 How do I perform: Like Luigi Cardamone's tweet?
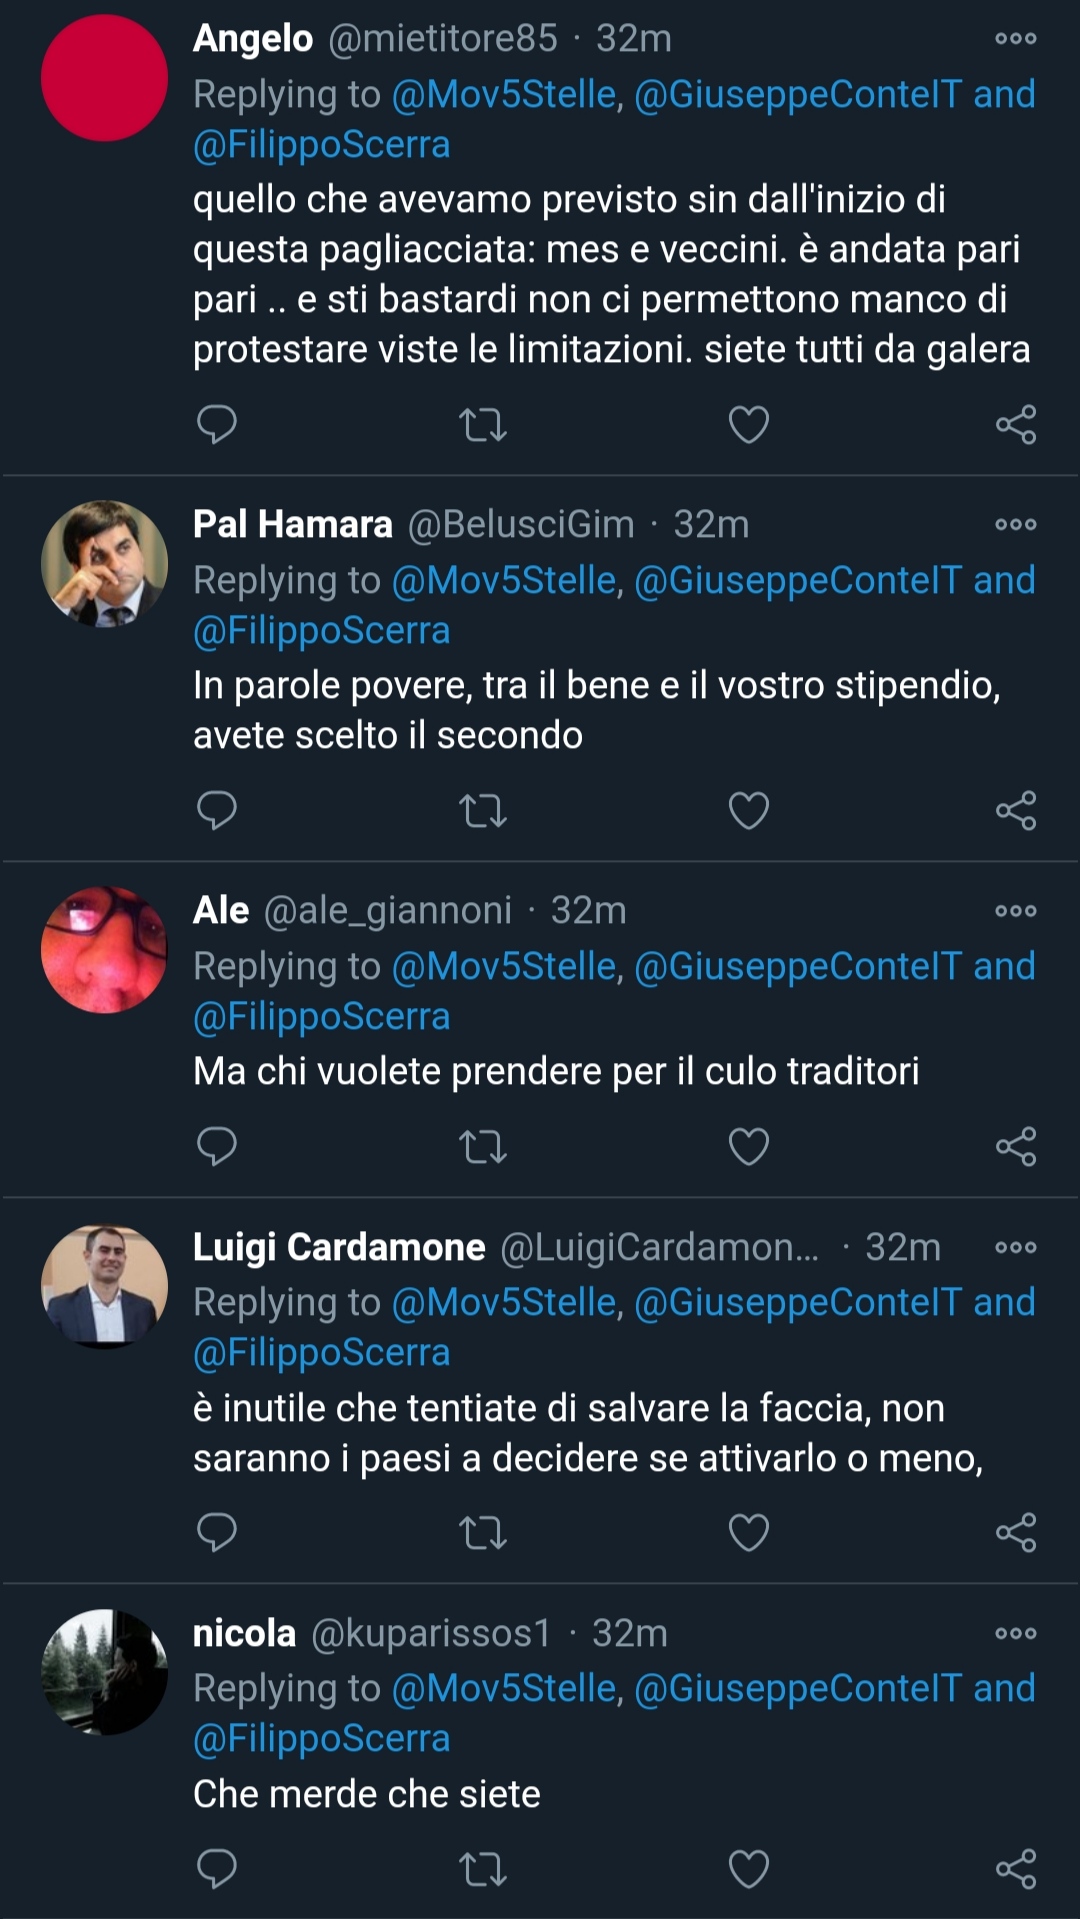pos(749,1533)
